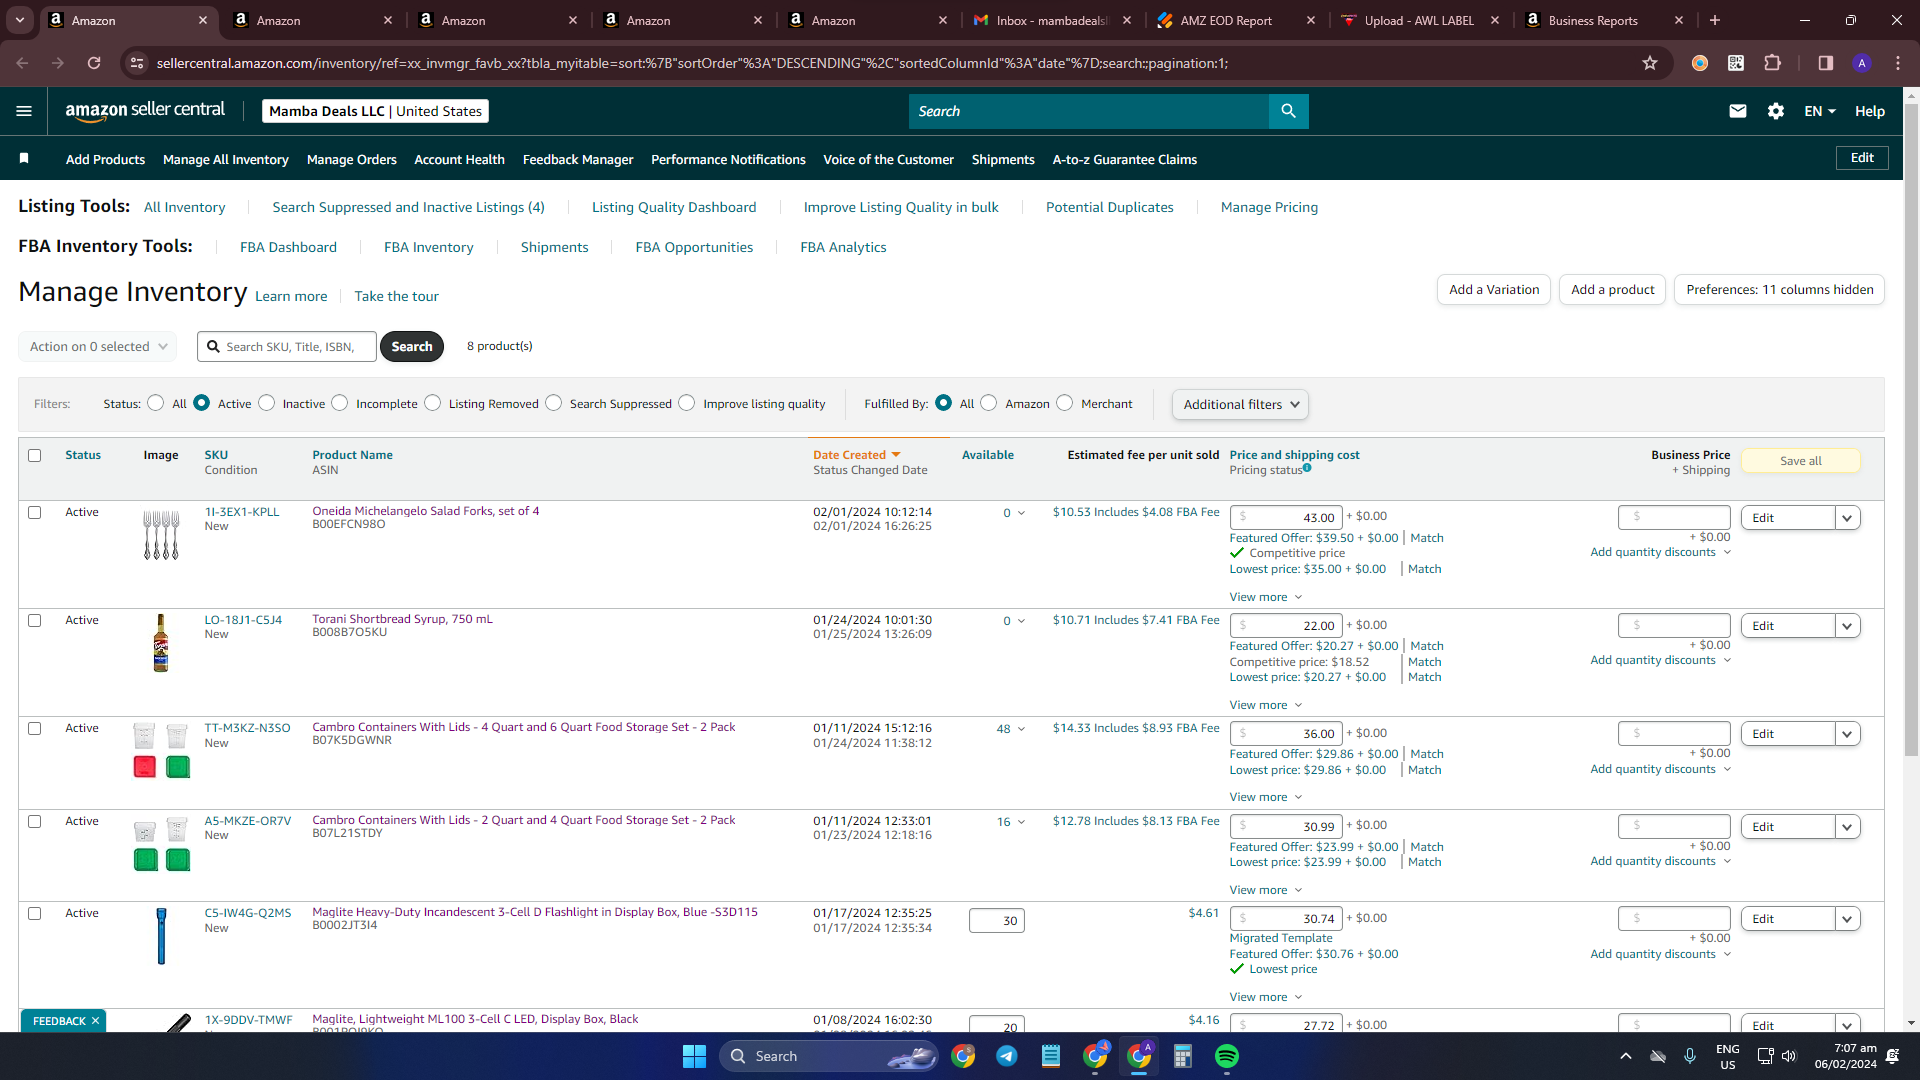Switch to the Inbox mail tab

(x=1053, y=20)
